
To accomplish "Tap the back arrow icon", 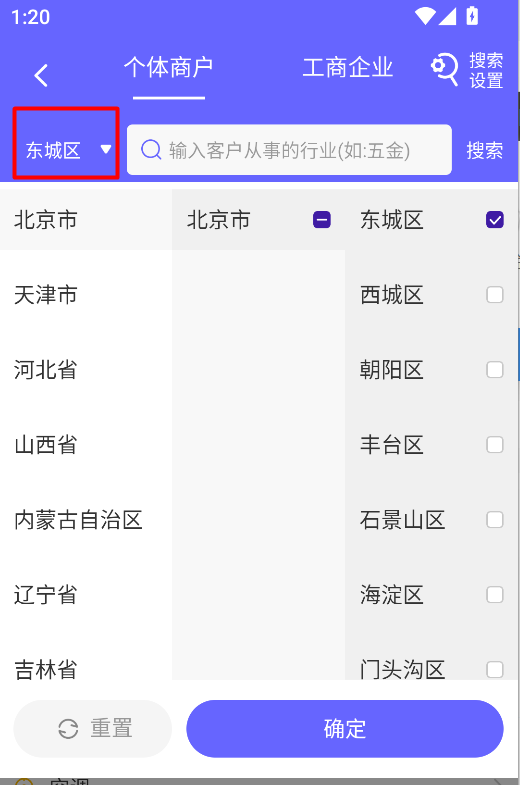I will pos(41,76).
